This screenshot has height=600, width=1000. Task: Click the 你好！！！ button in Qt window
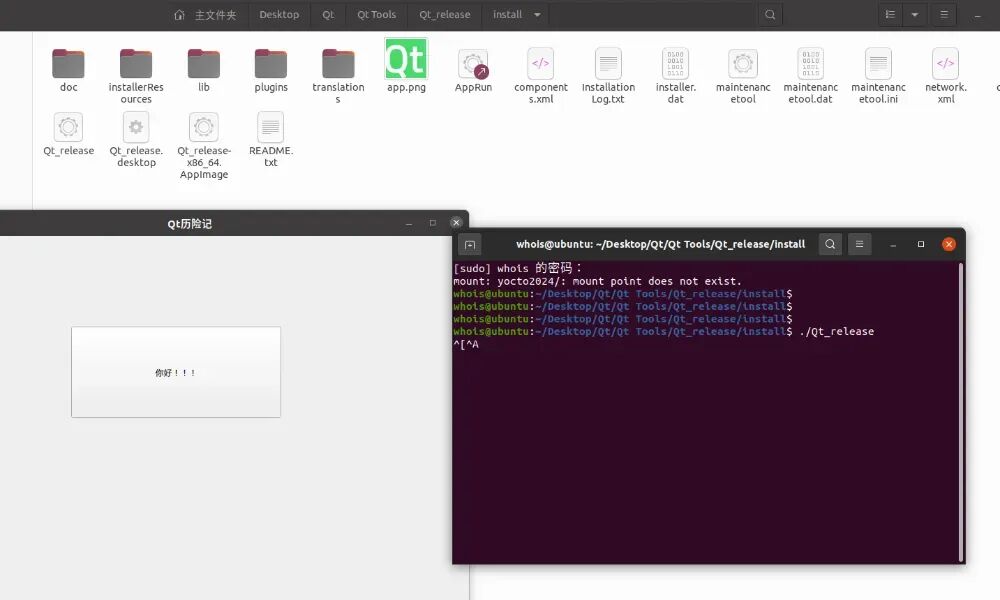[176, 372]
